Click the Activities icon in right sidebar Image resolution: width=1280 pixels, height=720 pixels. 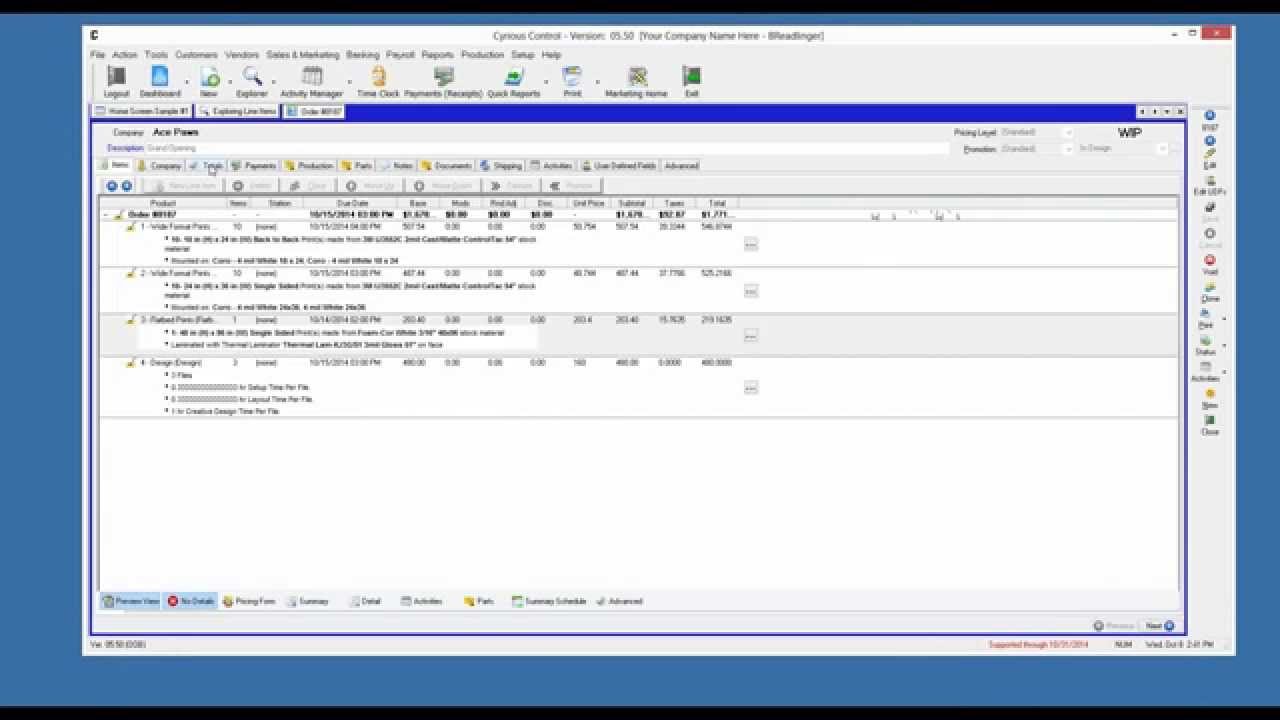[1206, 372]
